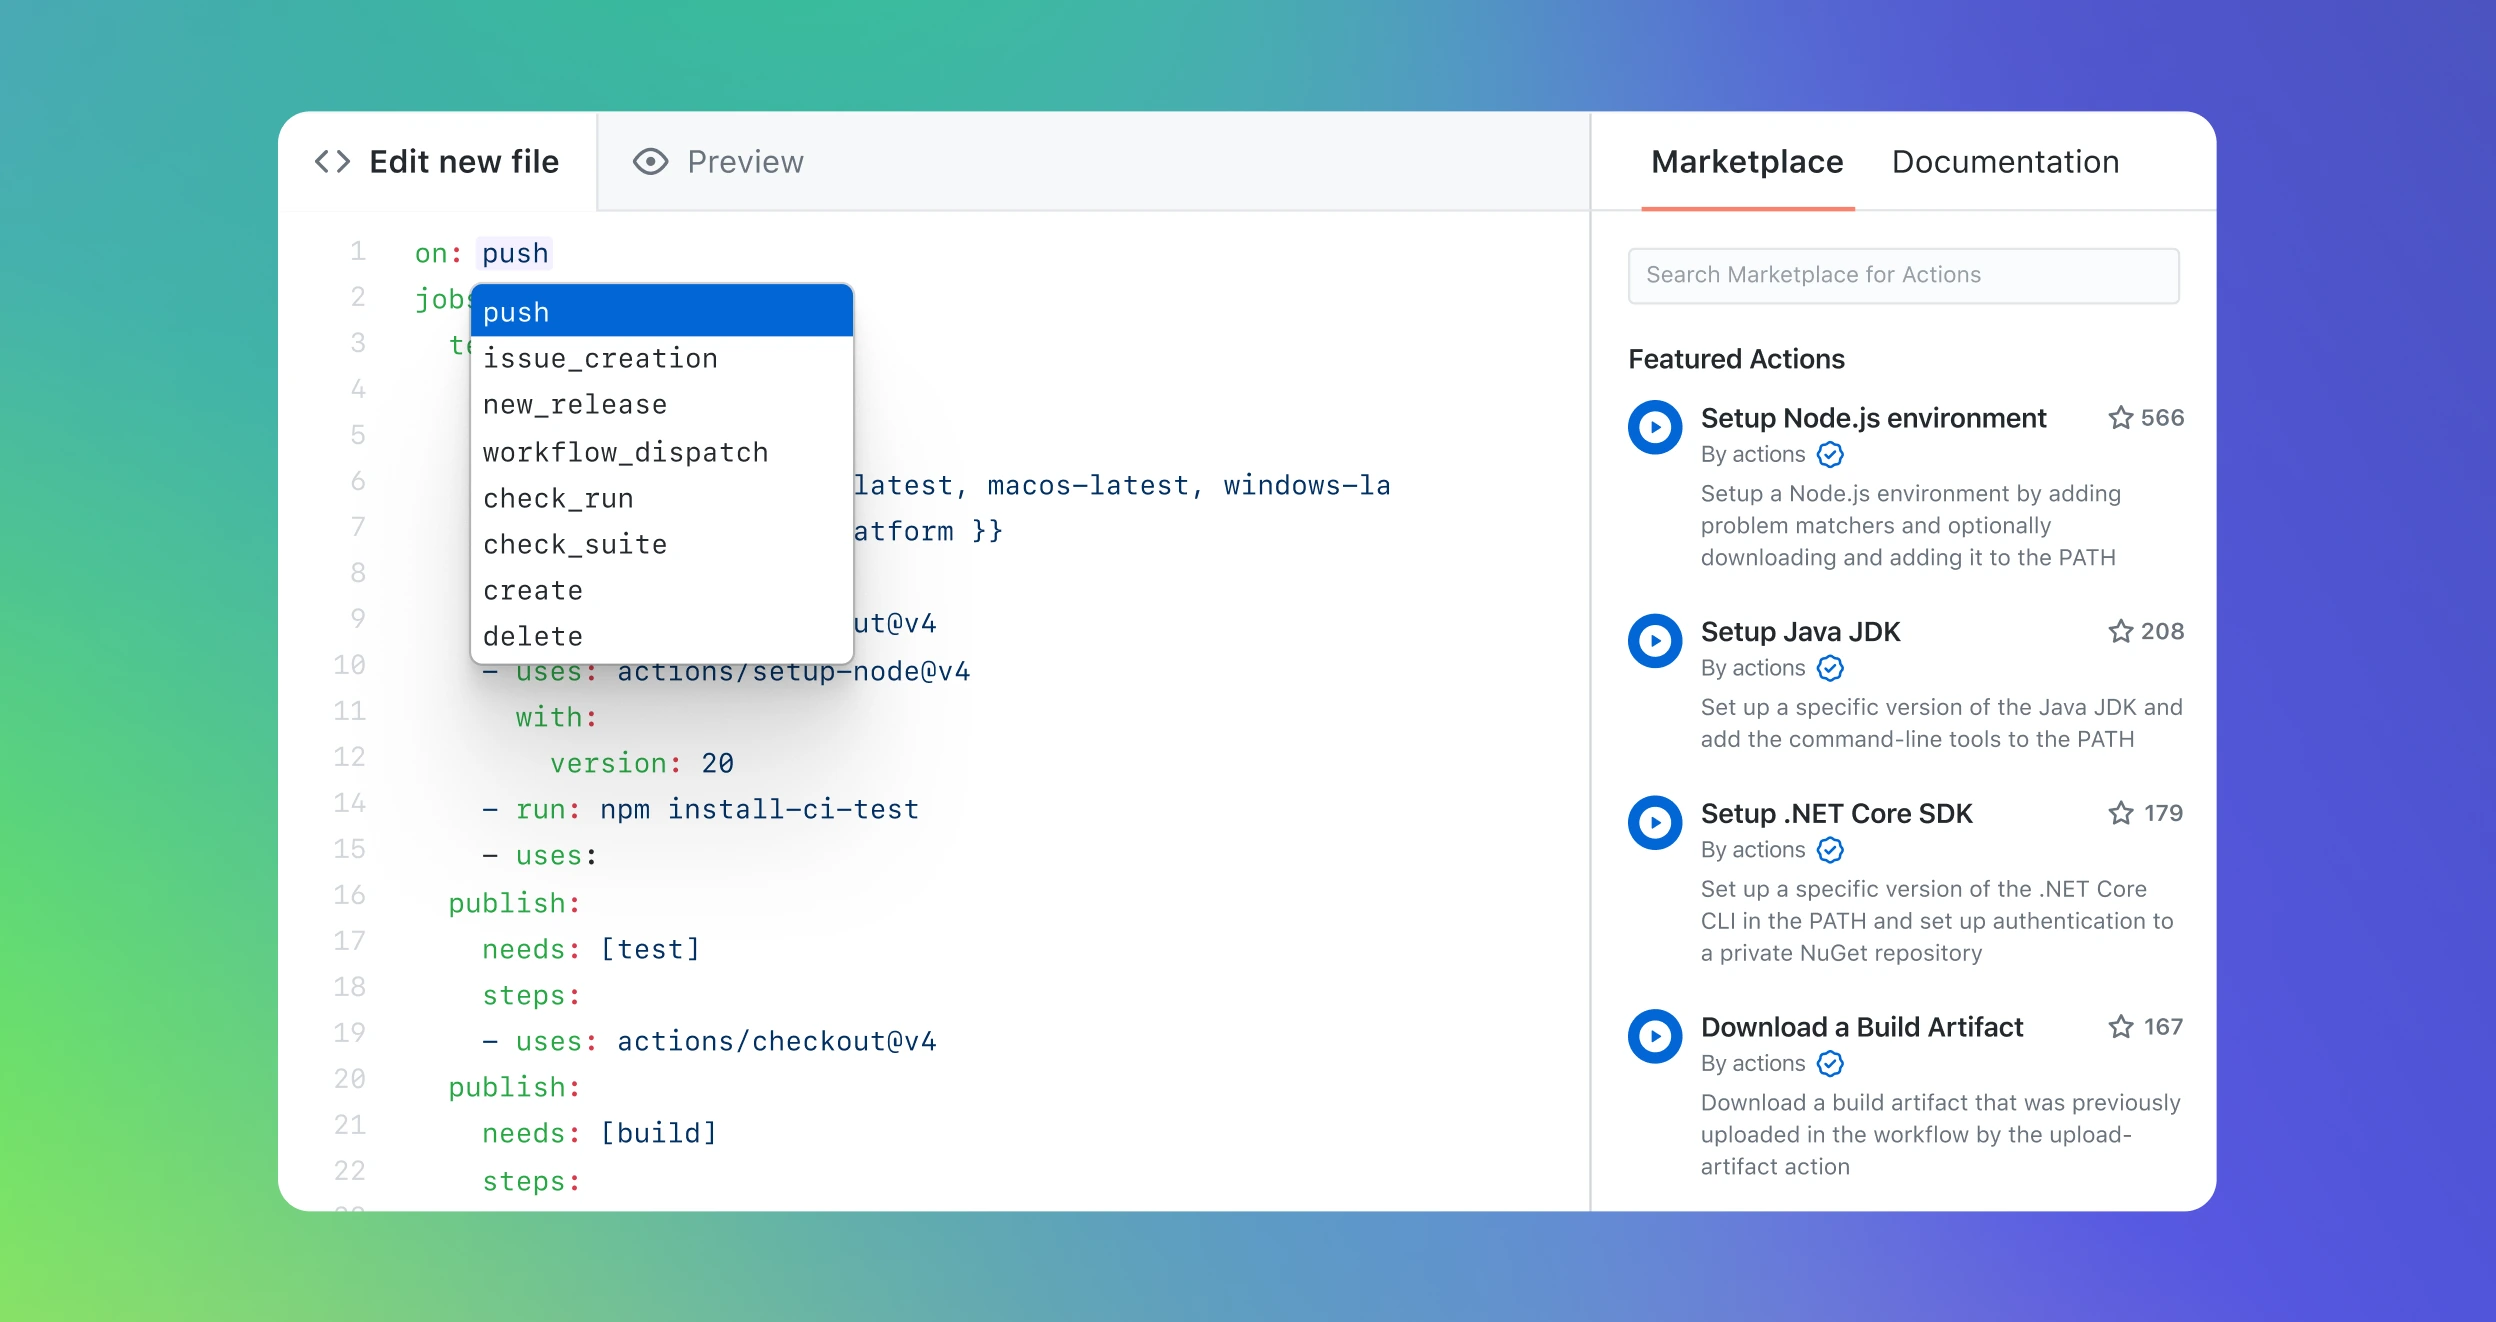Click the code editor icon in Edit new file tab
Viewport: 2496px width, 1322px height.
pos(330,160)
